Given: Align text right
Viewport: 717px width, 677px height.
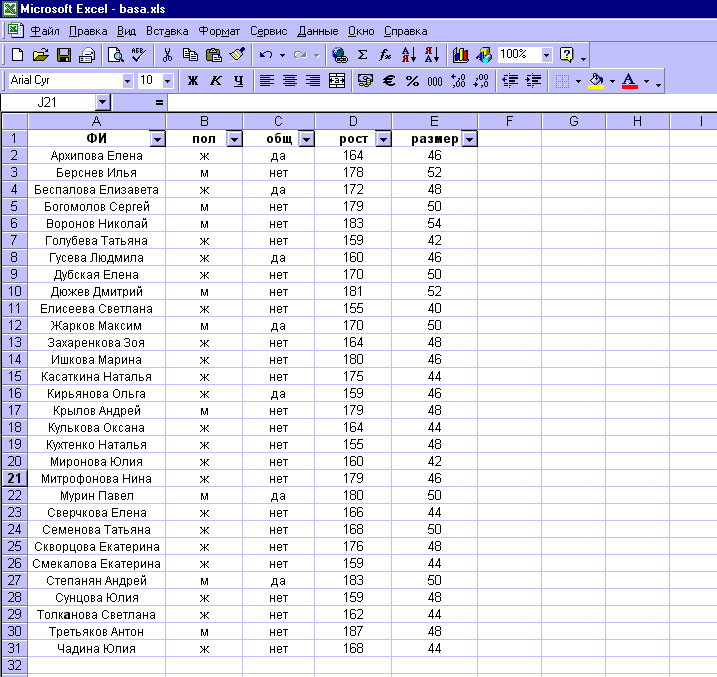Looking at the screenshot, I should pos(313,81).
